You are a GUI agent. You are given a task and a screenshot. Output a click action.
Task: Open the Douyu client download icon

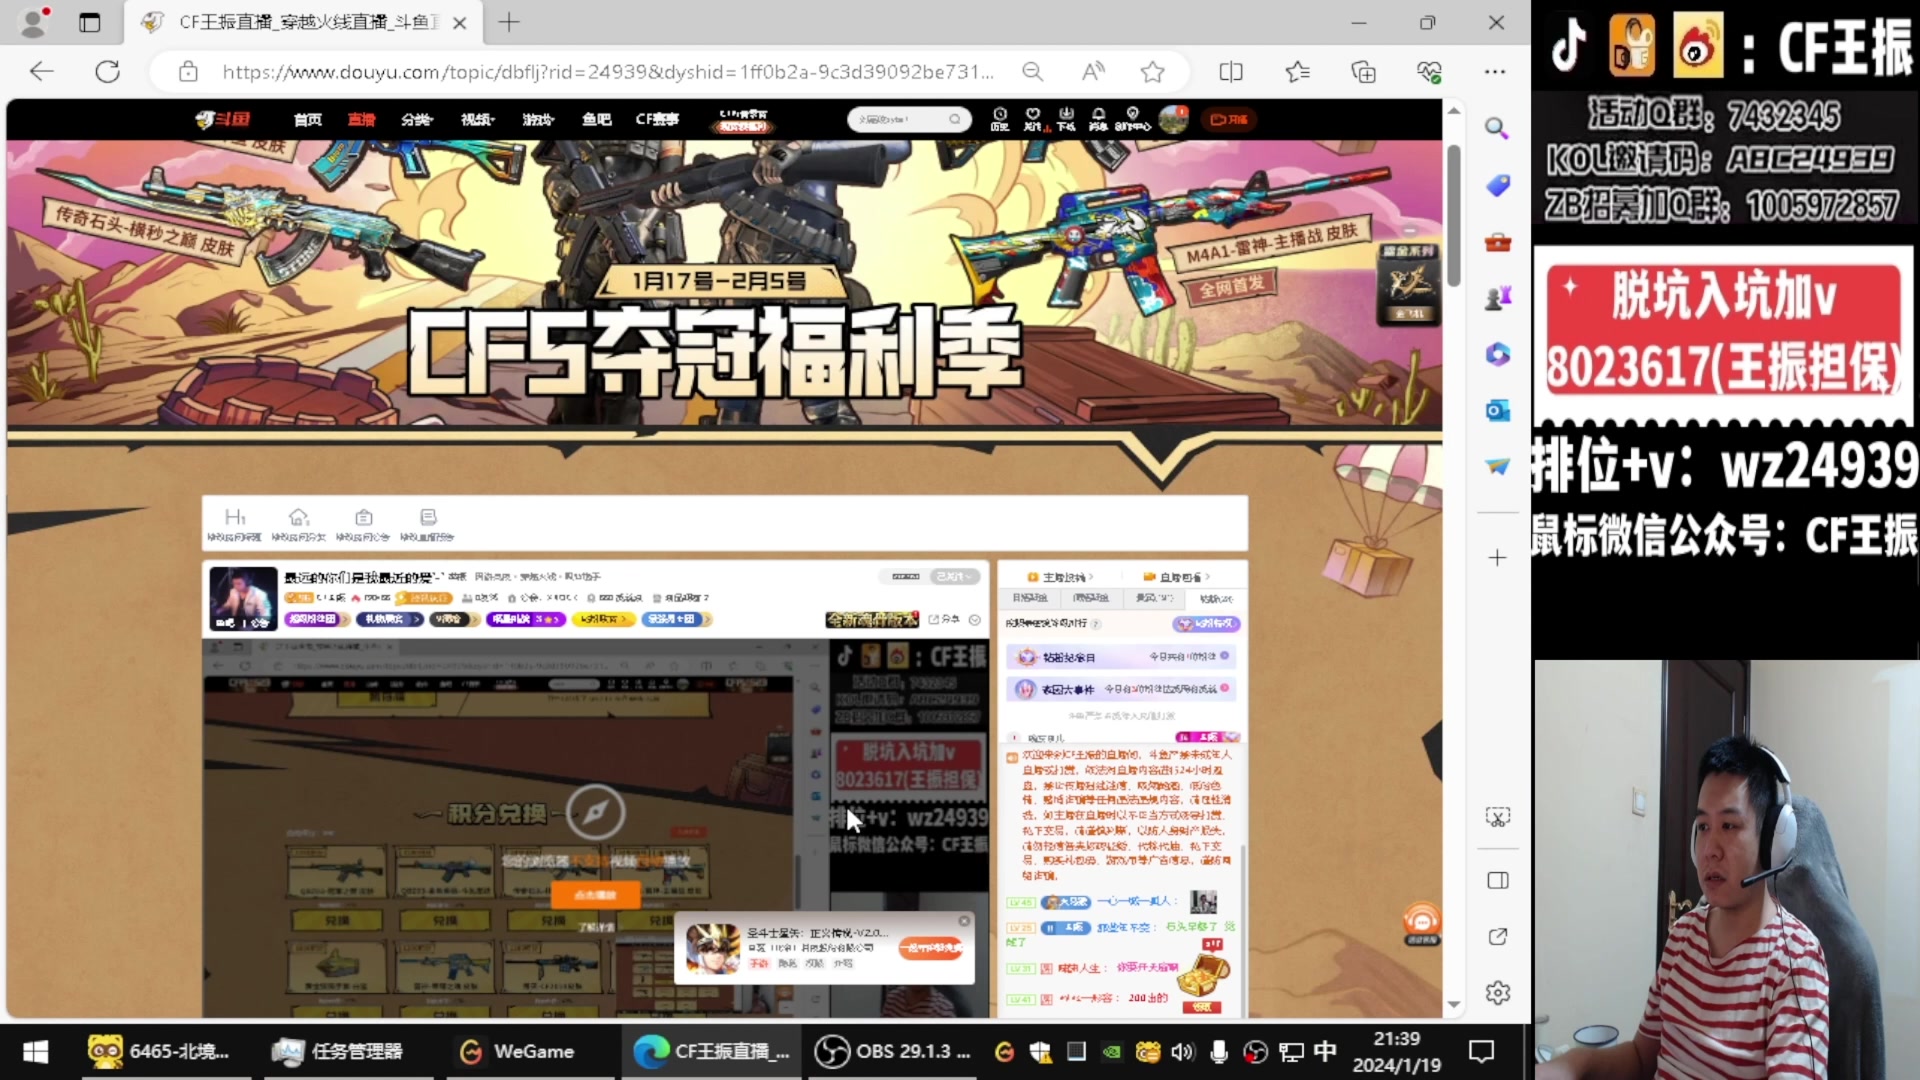(1066, 119)
